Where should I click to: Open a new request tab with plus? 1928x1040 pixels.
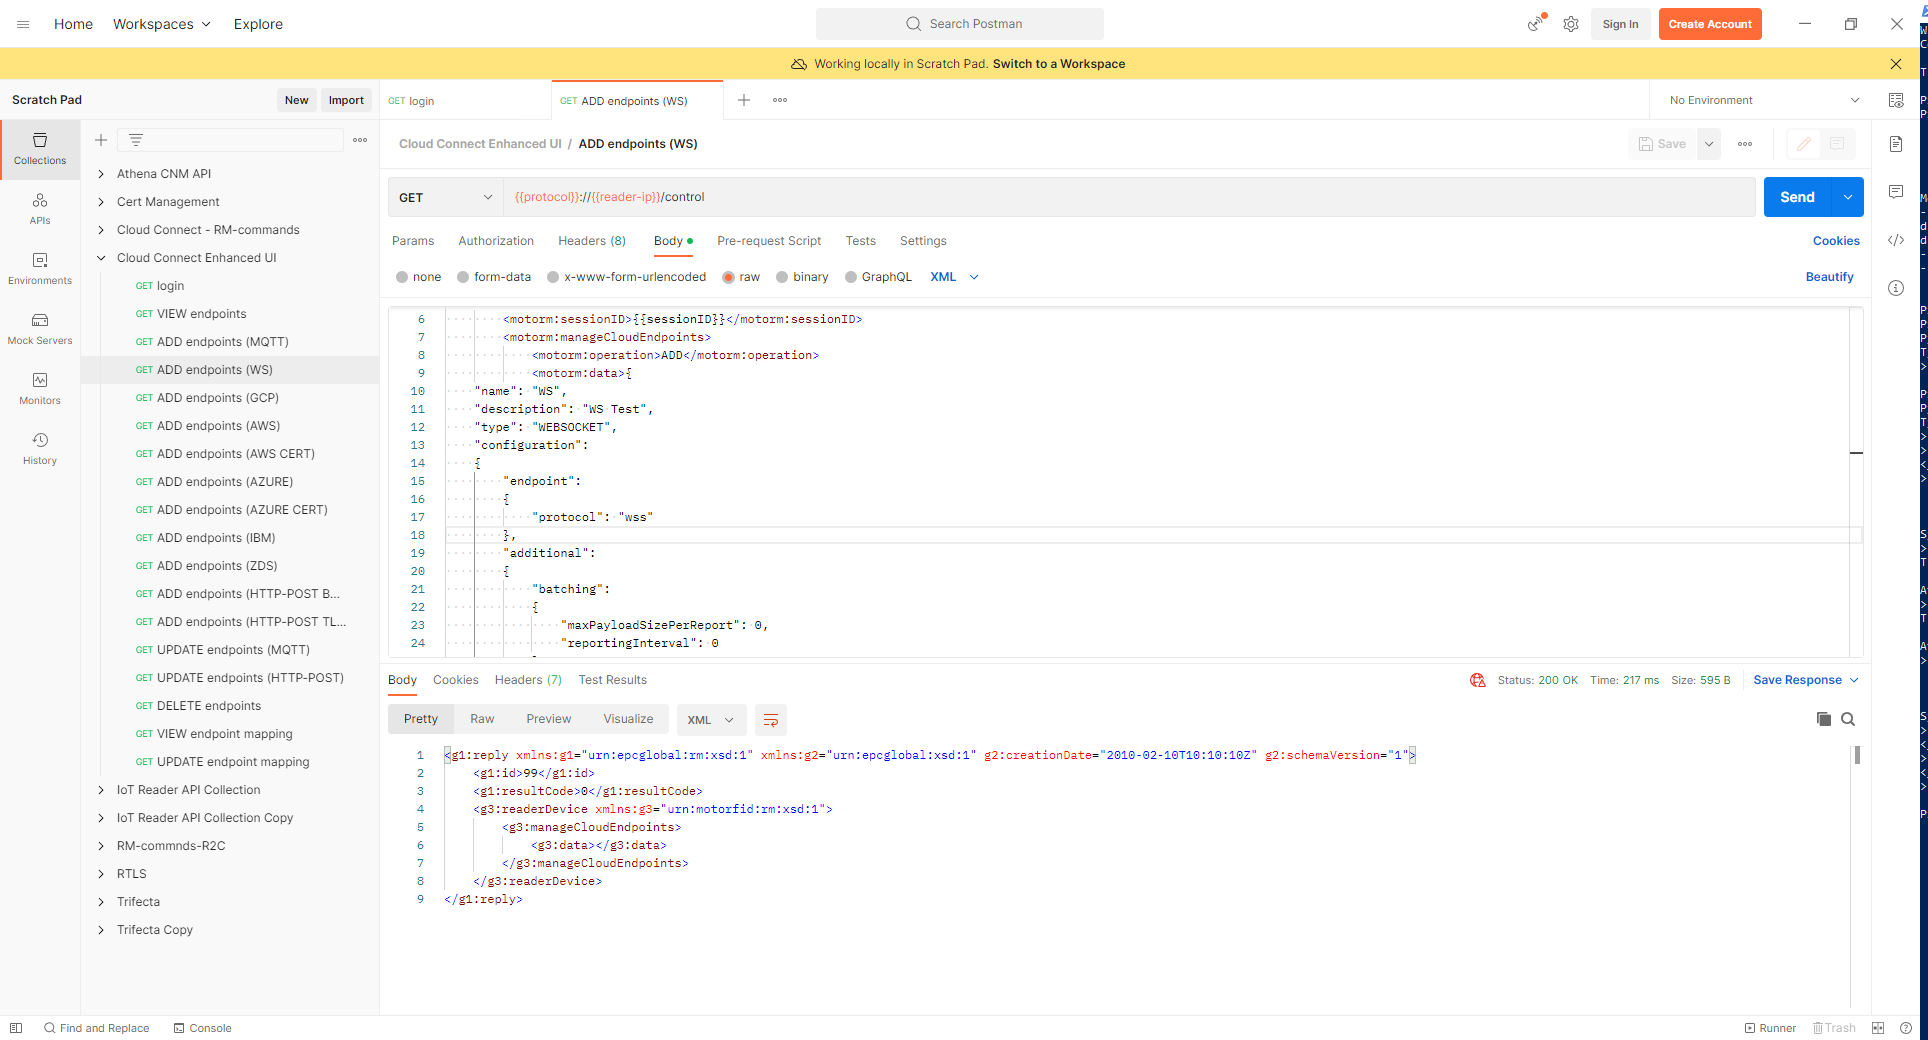(x=744, y=100)
